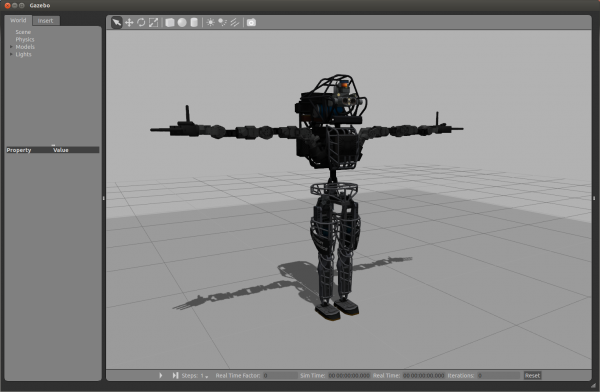
Task: Take a screenshot with camera icon
Action: click(251, 23)
